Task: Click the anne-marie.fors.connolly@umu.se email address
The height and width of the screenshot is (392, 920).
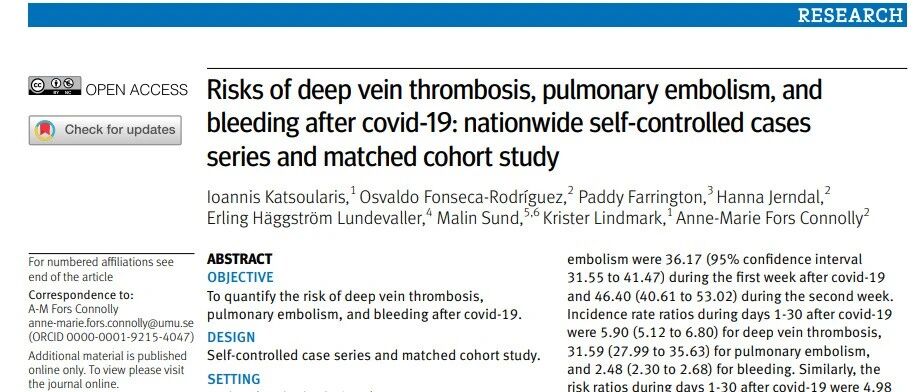Action: tap(111, 323)
